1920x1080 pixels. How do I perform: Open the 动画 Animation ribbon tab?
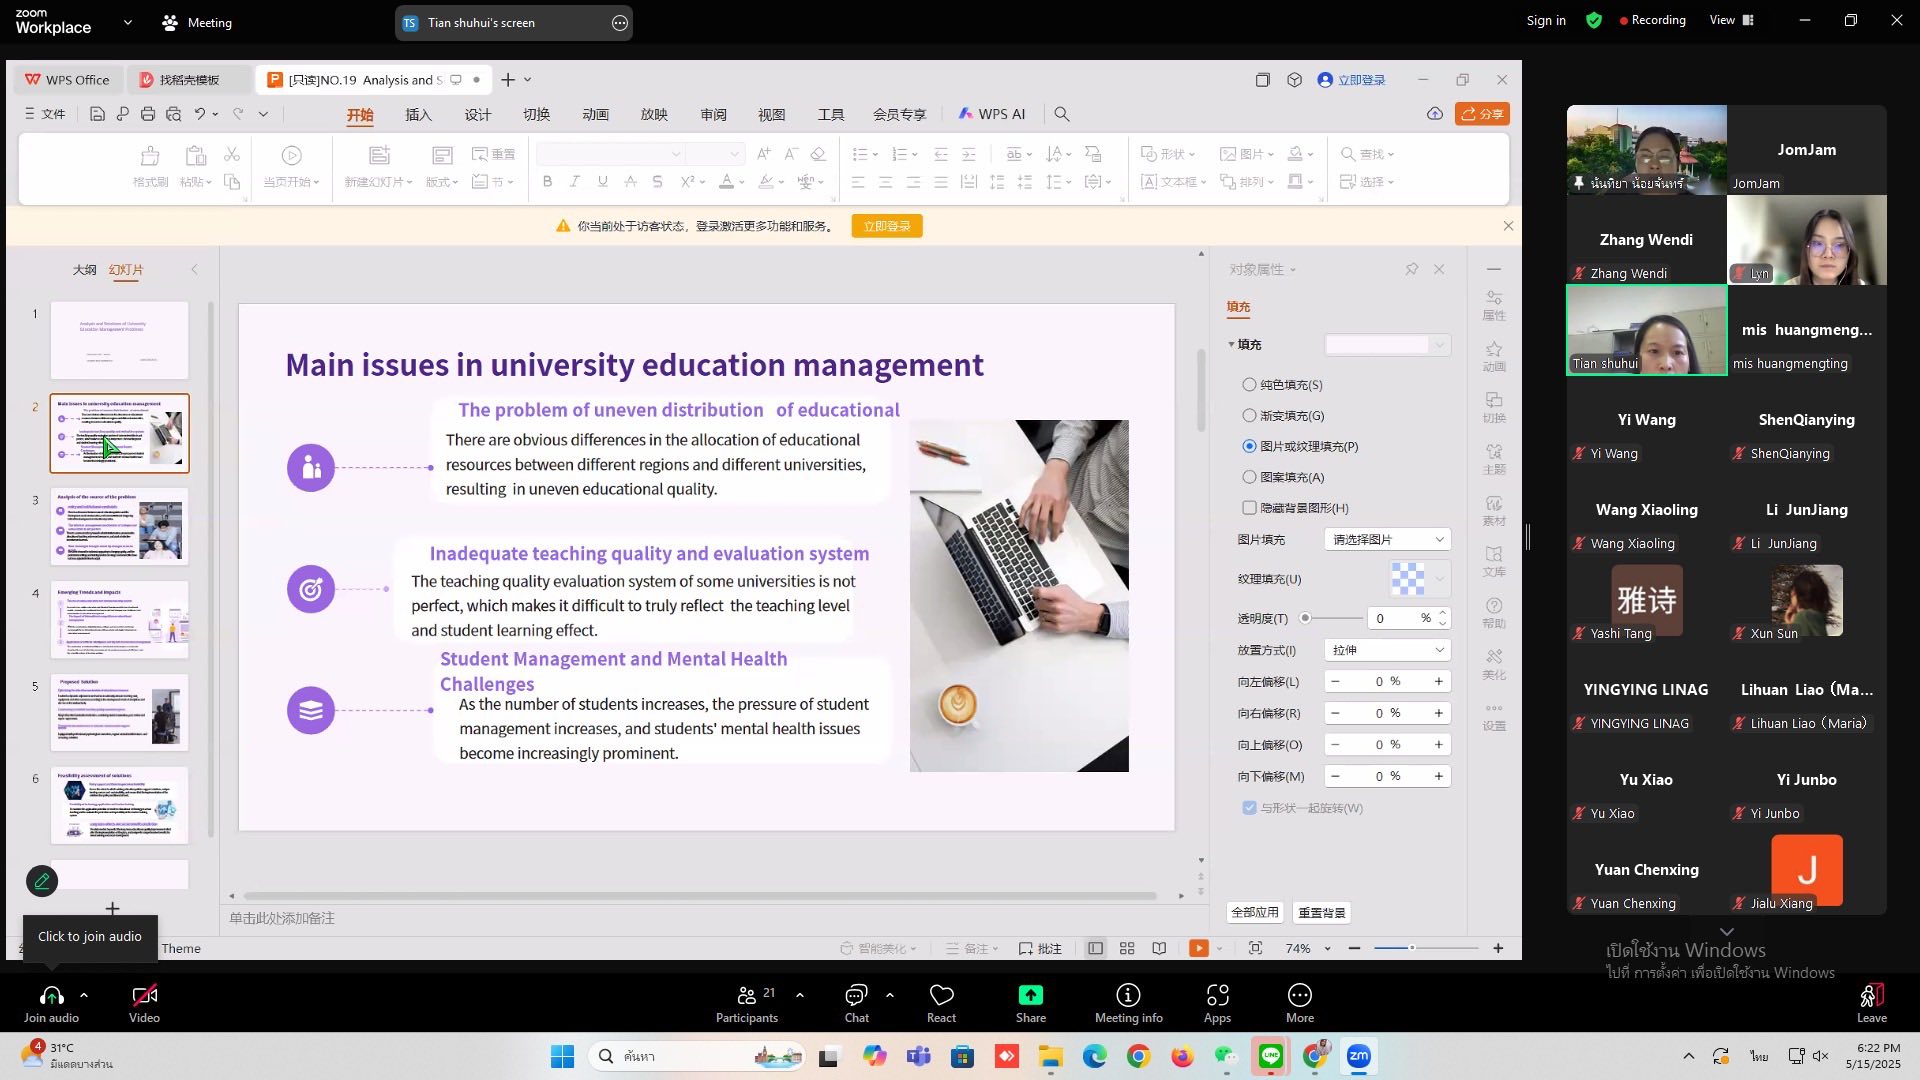(595, 114)
